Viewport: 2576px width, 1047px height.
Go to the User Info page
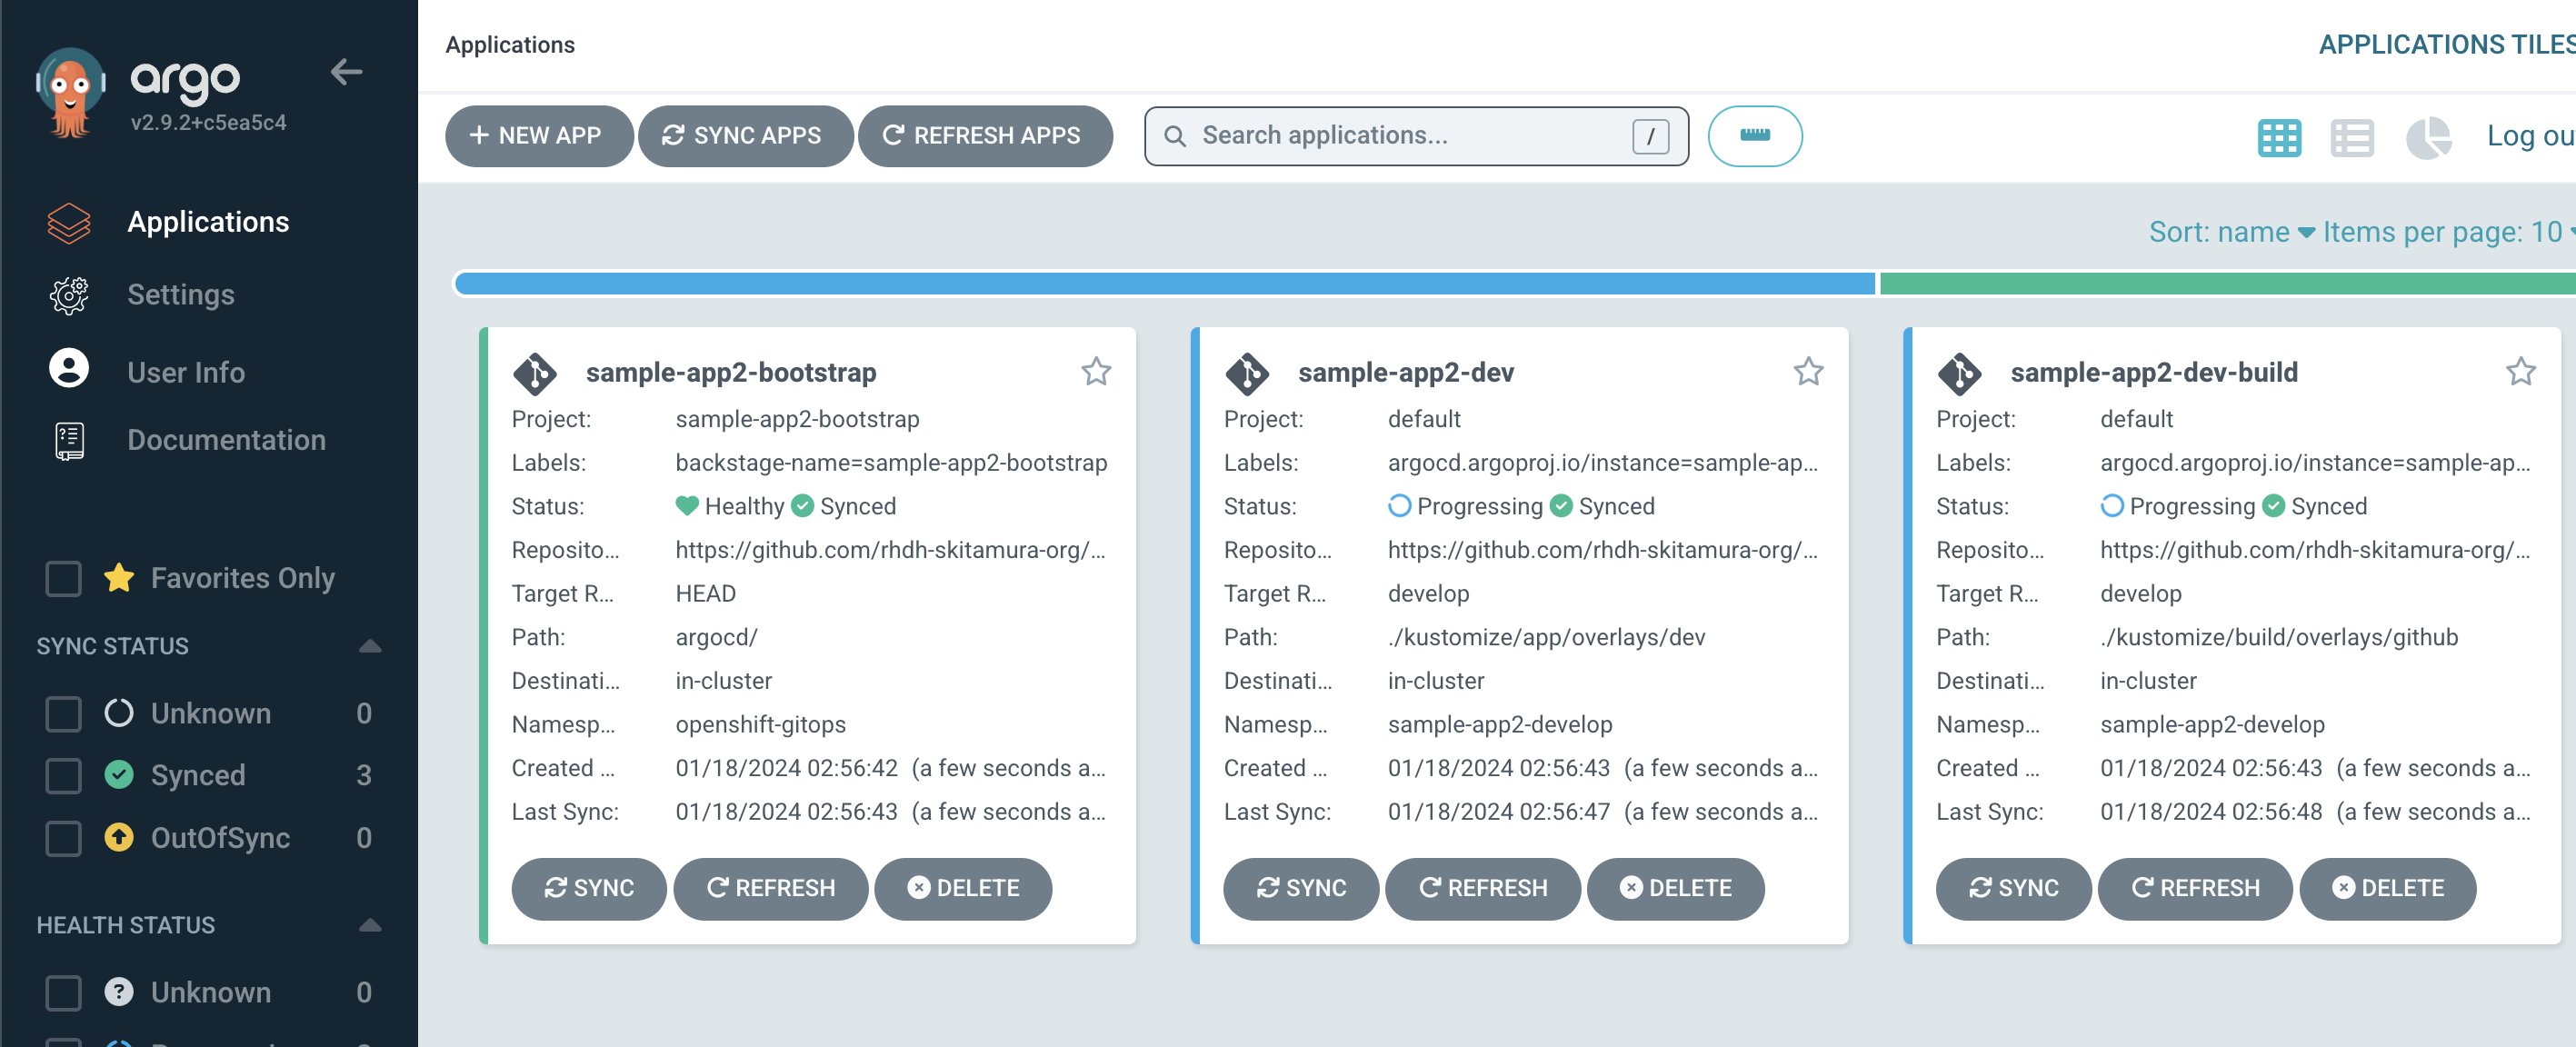pyautogui.click(x=185, y=372)
